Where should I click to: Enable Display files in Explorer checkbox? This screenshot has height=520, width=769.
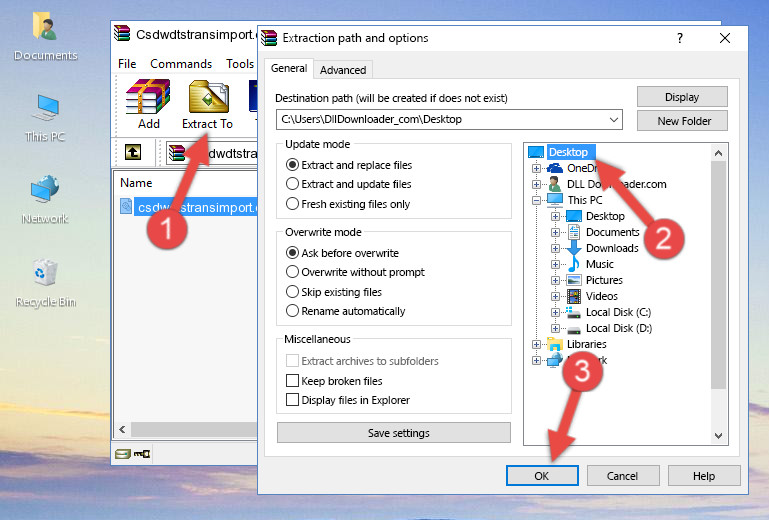coord(292,400)
